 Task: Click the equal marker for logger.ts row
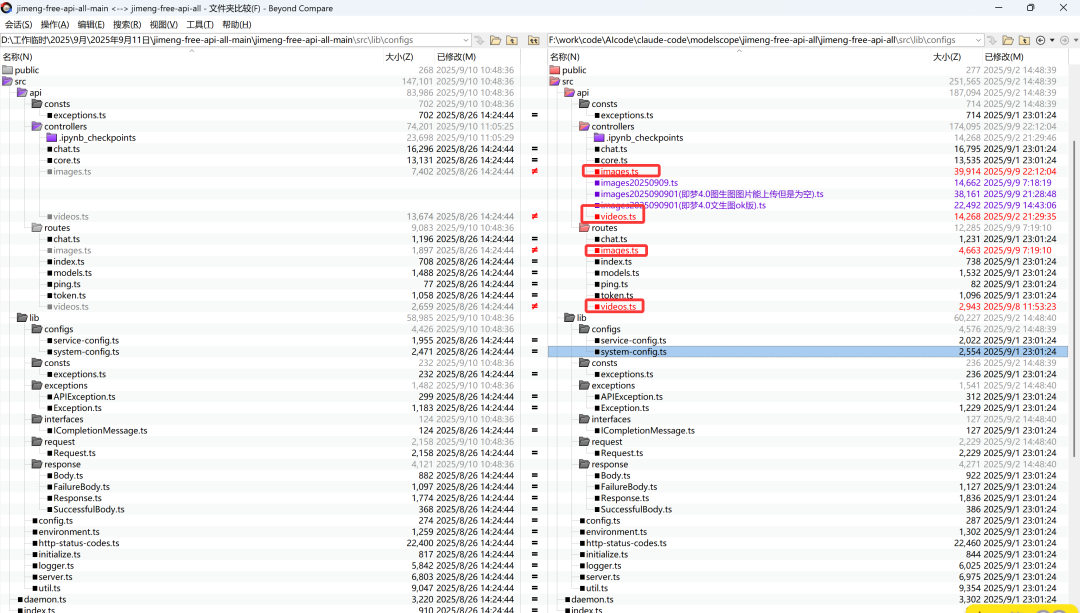[534, 565]
